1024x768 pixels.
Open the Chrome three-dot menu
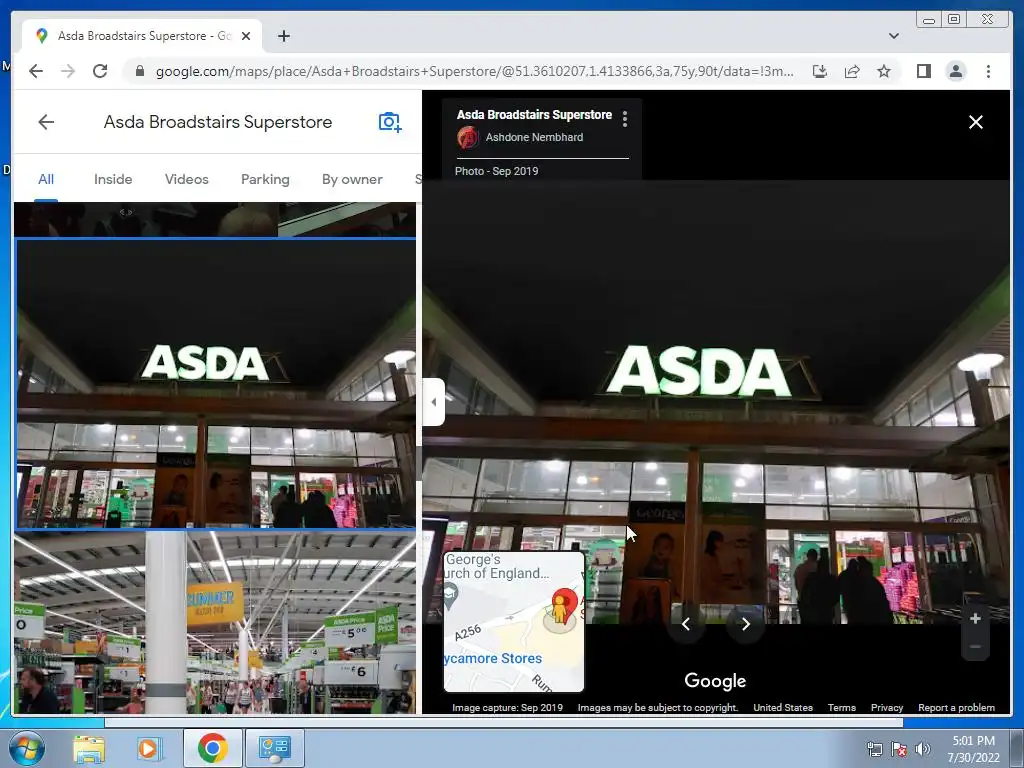click(988, 71)
